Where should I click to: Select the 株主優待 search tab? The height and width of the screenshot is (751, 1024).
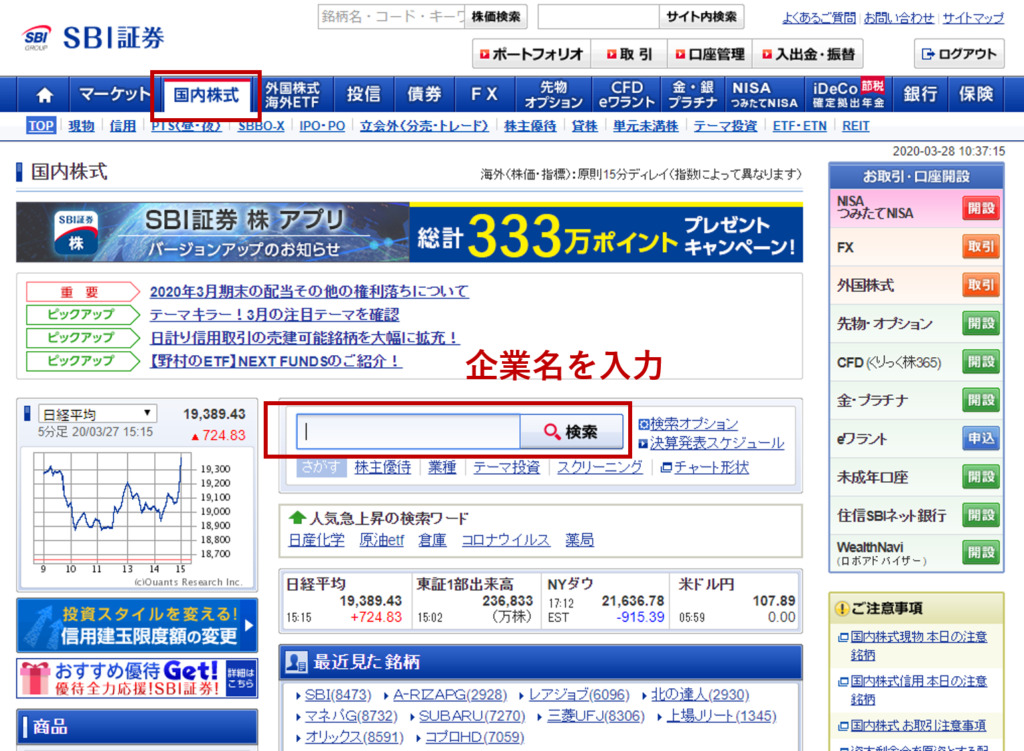pyautogui.click(x=382, y=467)
